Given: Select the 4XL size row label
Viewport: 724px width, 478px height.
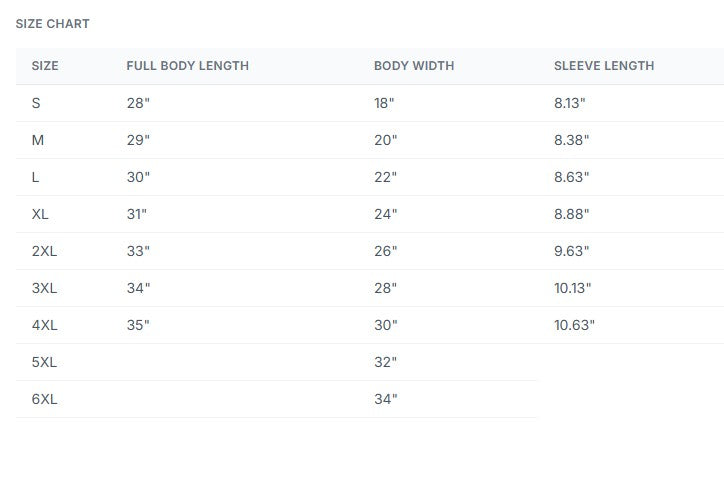Looking at the screenshot, I should (x=44, y=325).
